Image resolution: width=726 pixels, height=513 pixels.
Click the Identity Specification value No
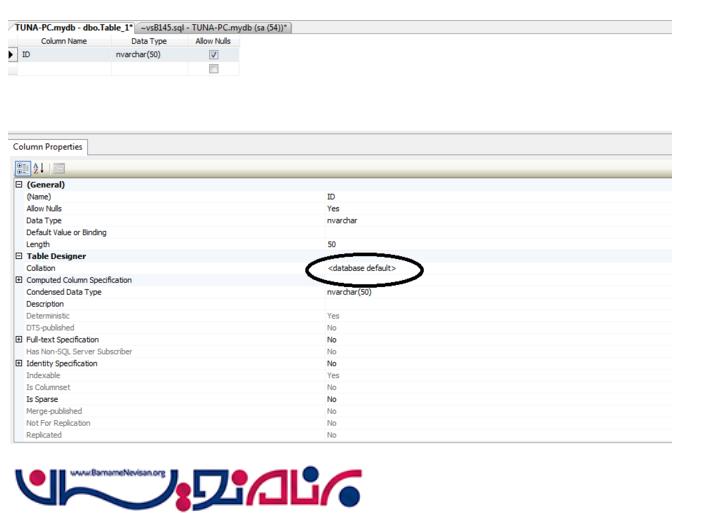(x=332, y=363)
